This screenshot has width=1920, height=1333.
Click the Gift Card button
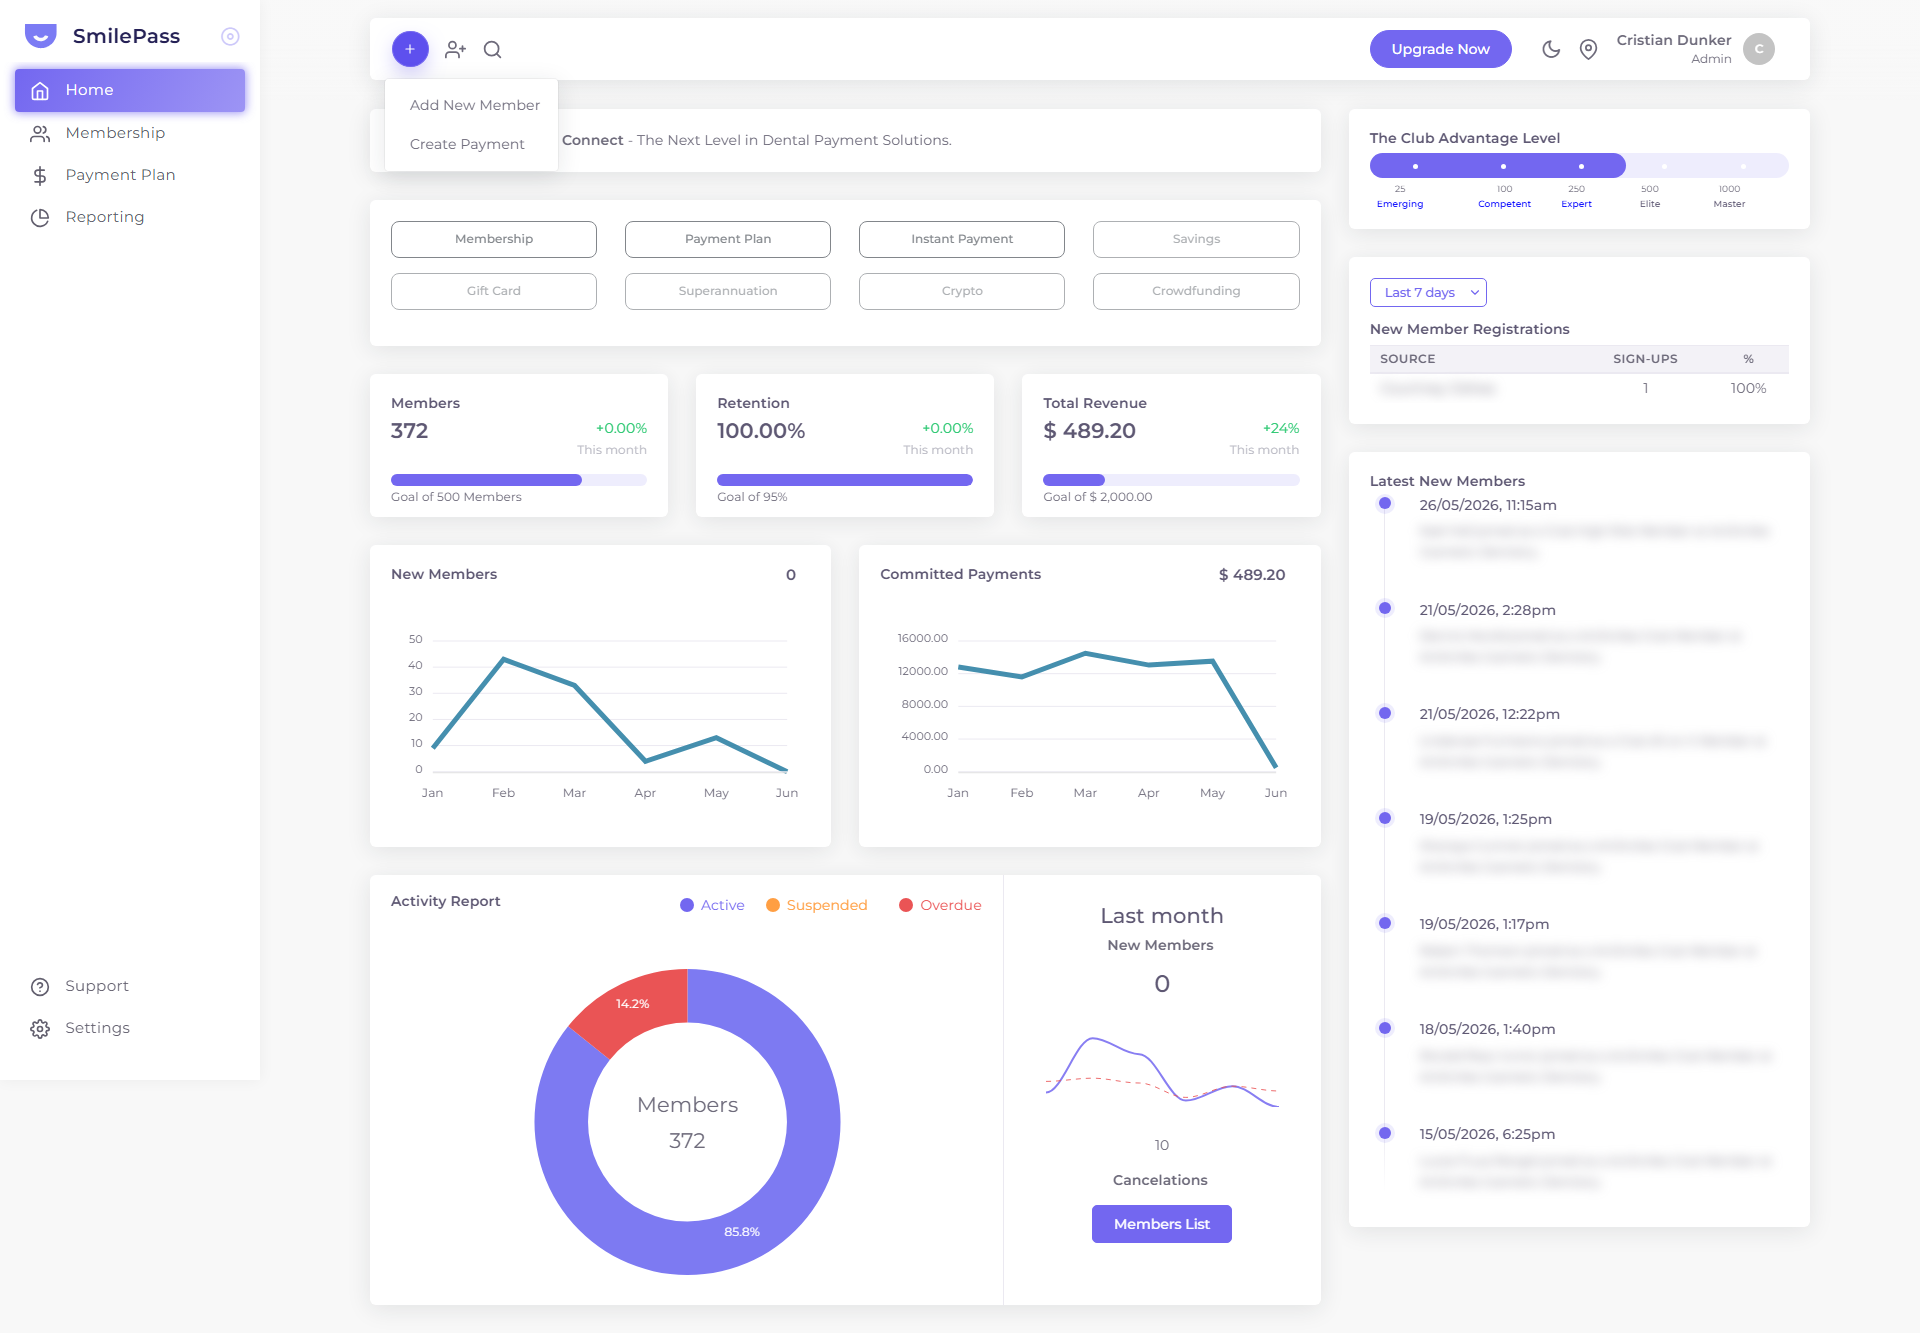click(494, 291)
